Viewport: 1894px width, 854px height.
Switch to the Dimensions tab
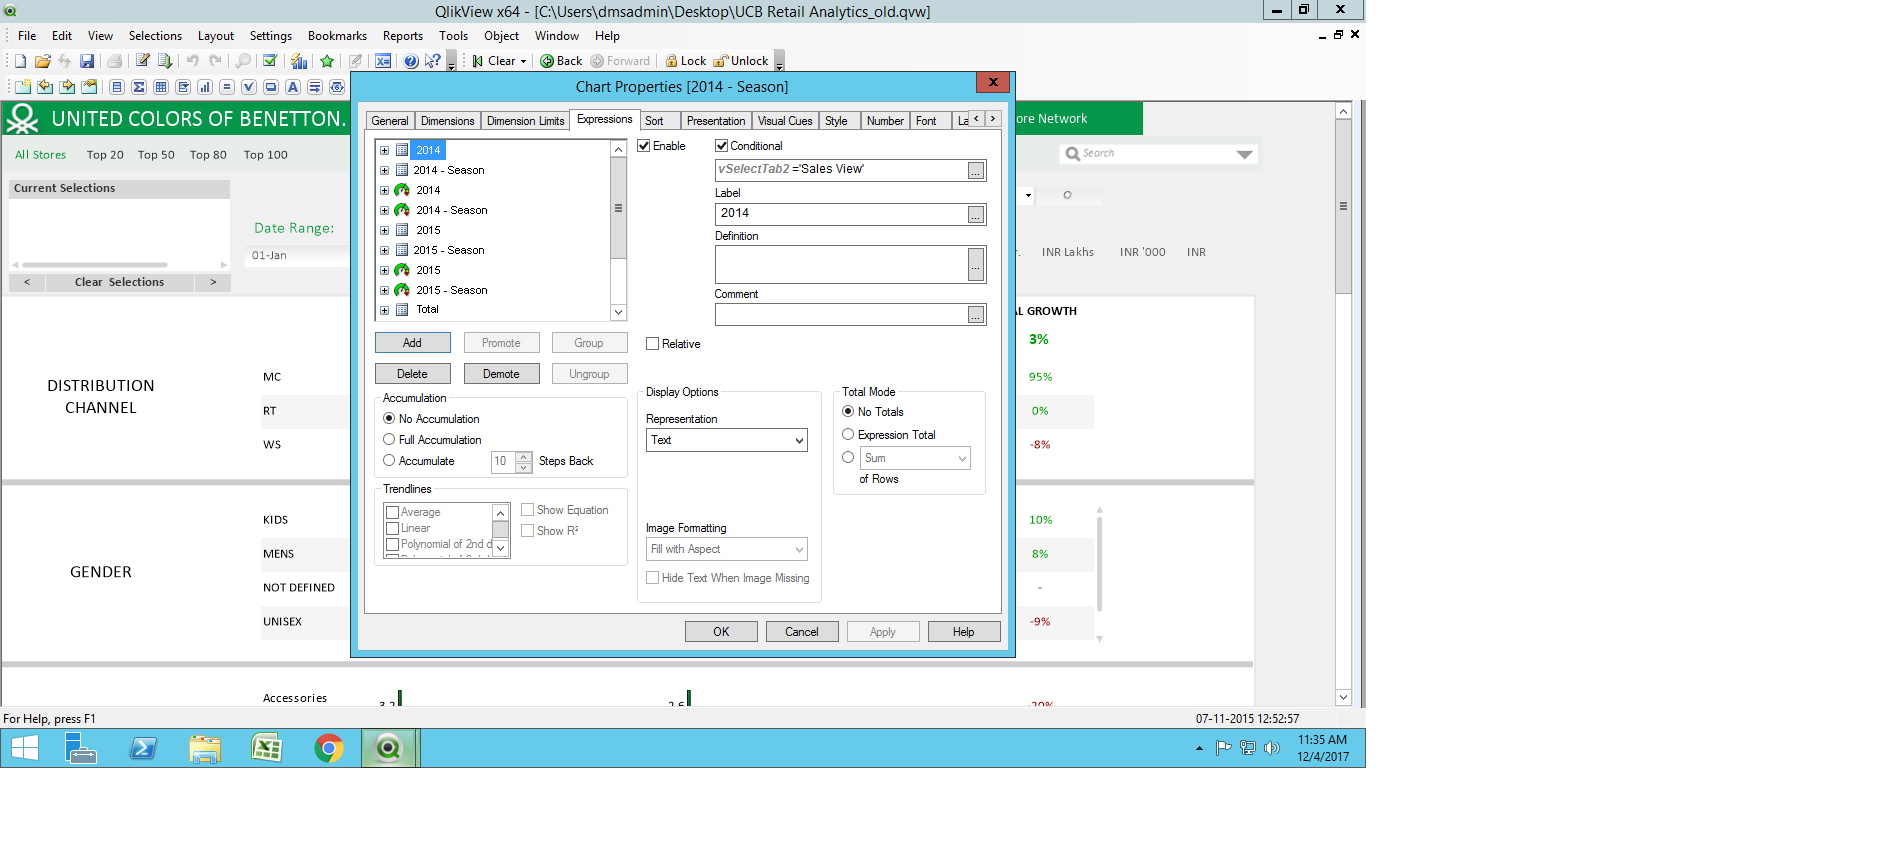[447, 121]
